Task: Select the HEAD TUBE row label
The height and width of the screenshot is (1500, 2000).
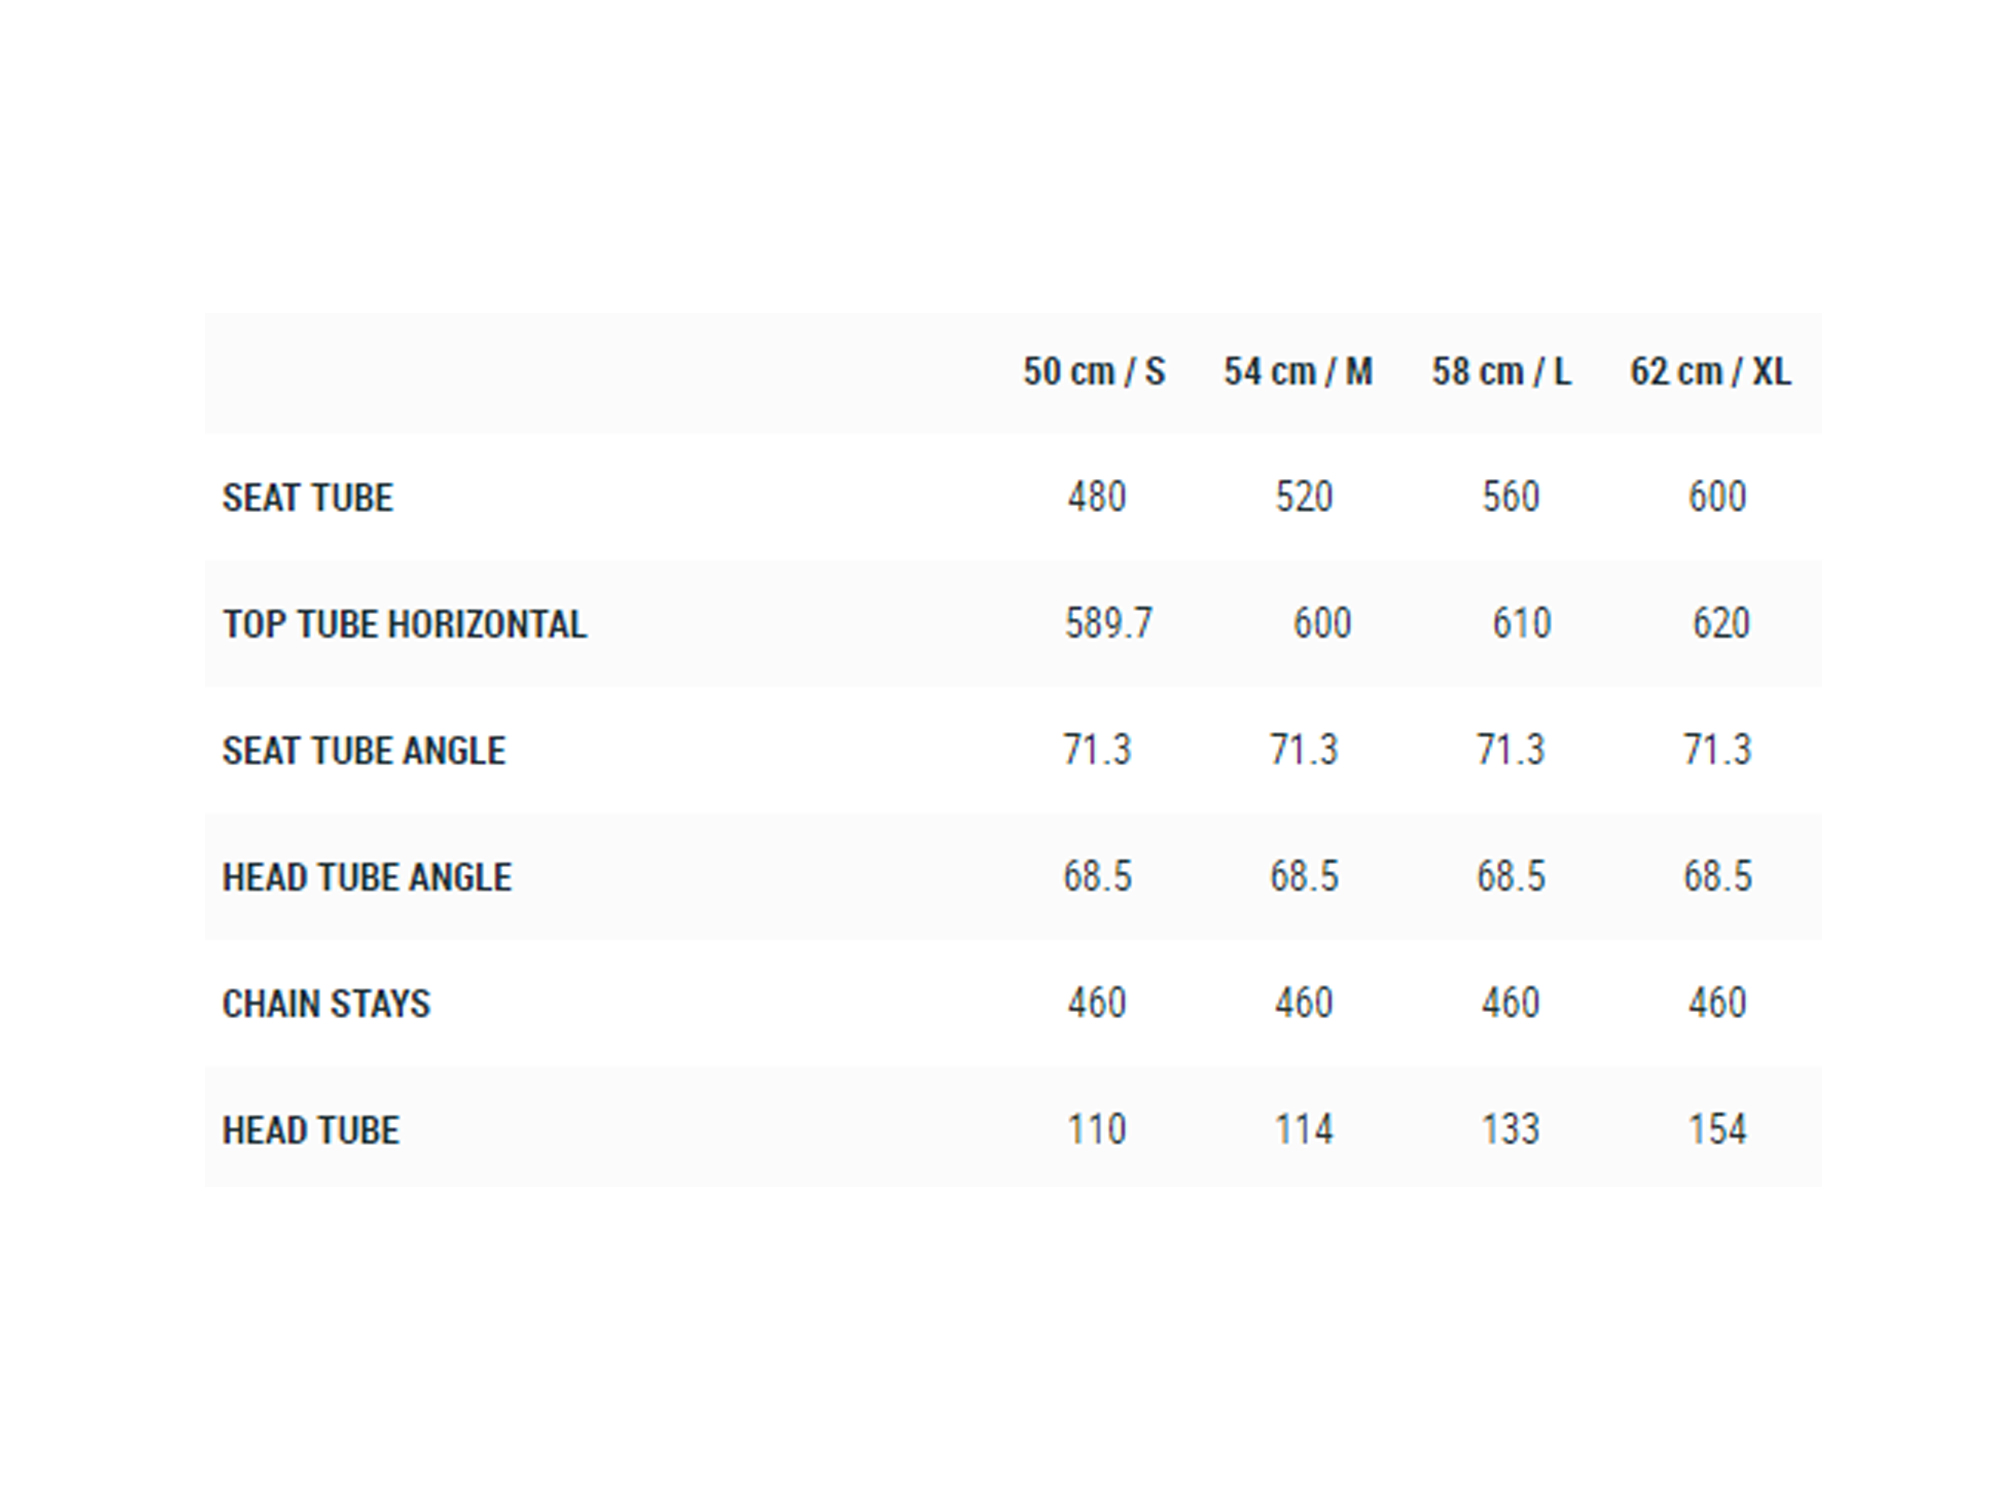Action: pyautogui.click(x=311, y=1131)
